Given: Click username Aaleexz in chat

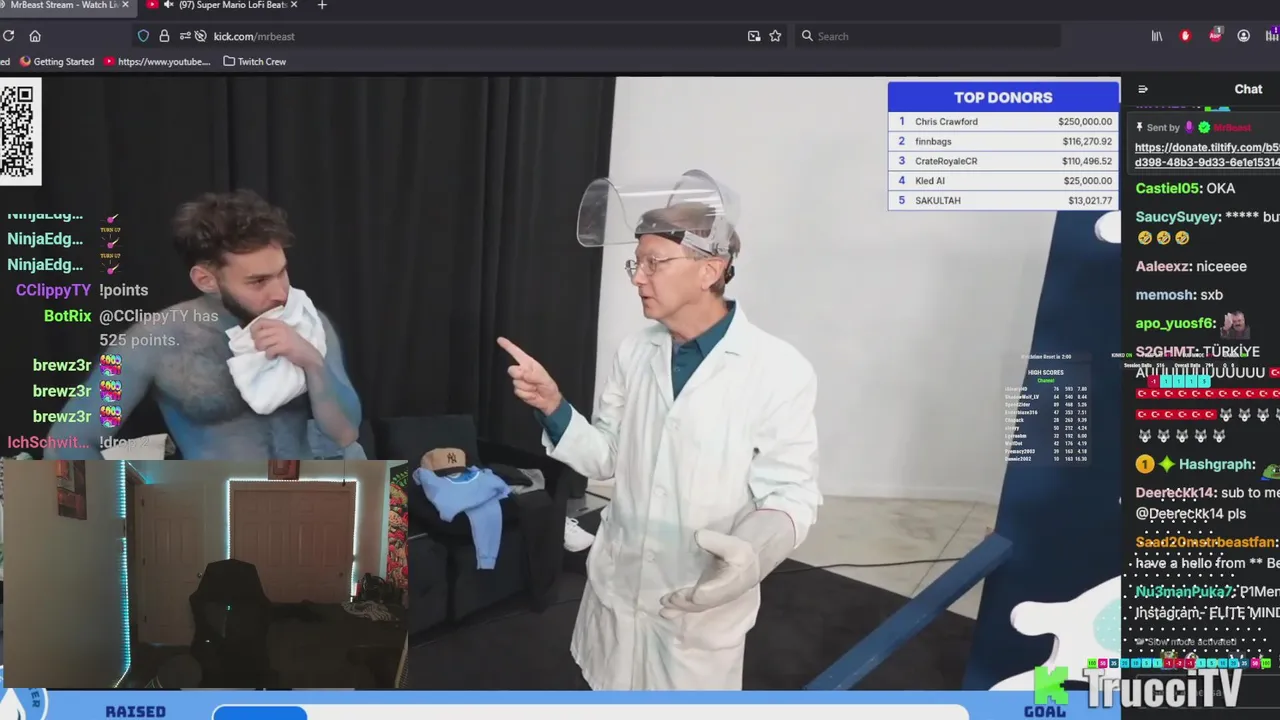Looking at the screenshot, I should point(1163,266).
